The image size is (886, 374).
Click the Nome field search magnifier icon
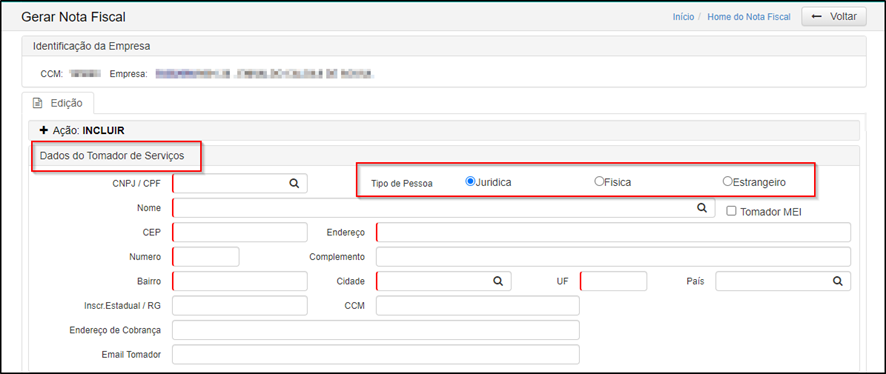pos(702,208)
